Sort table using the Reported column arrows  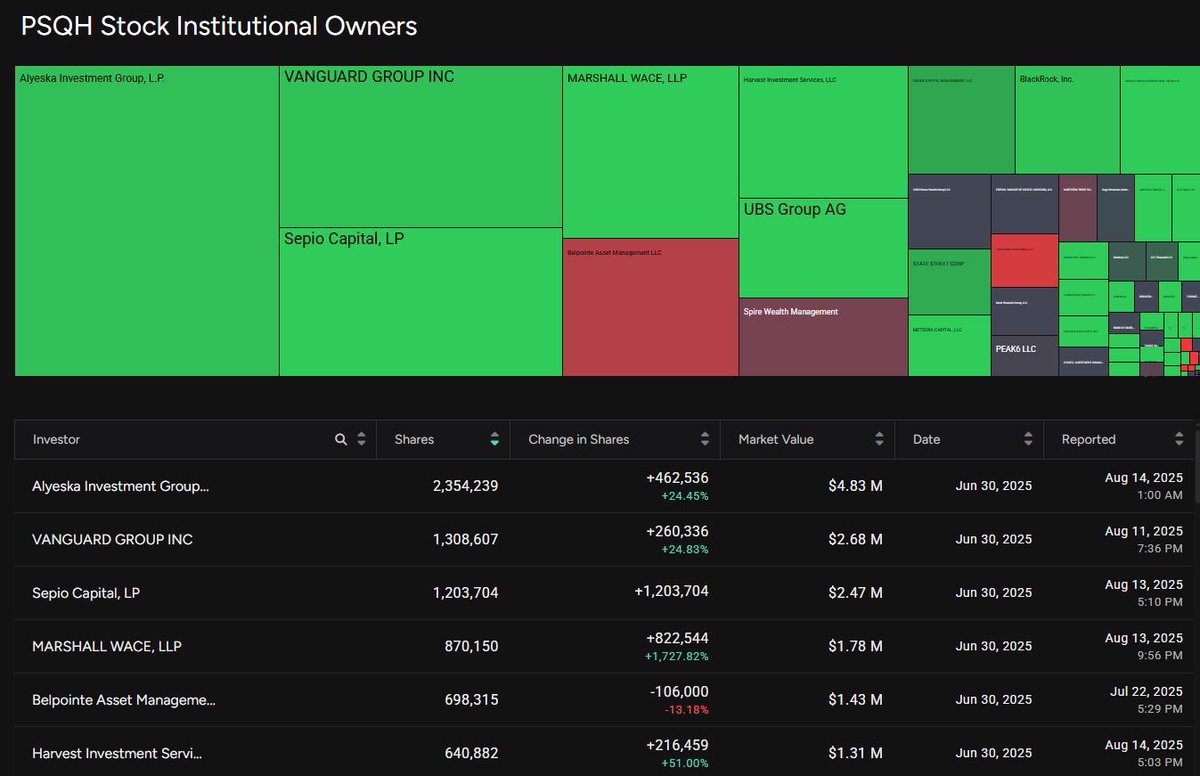pyautogui.click(x=1179, y=439)
